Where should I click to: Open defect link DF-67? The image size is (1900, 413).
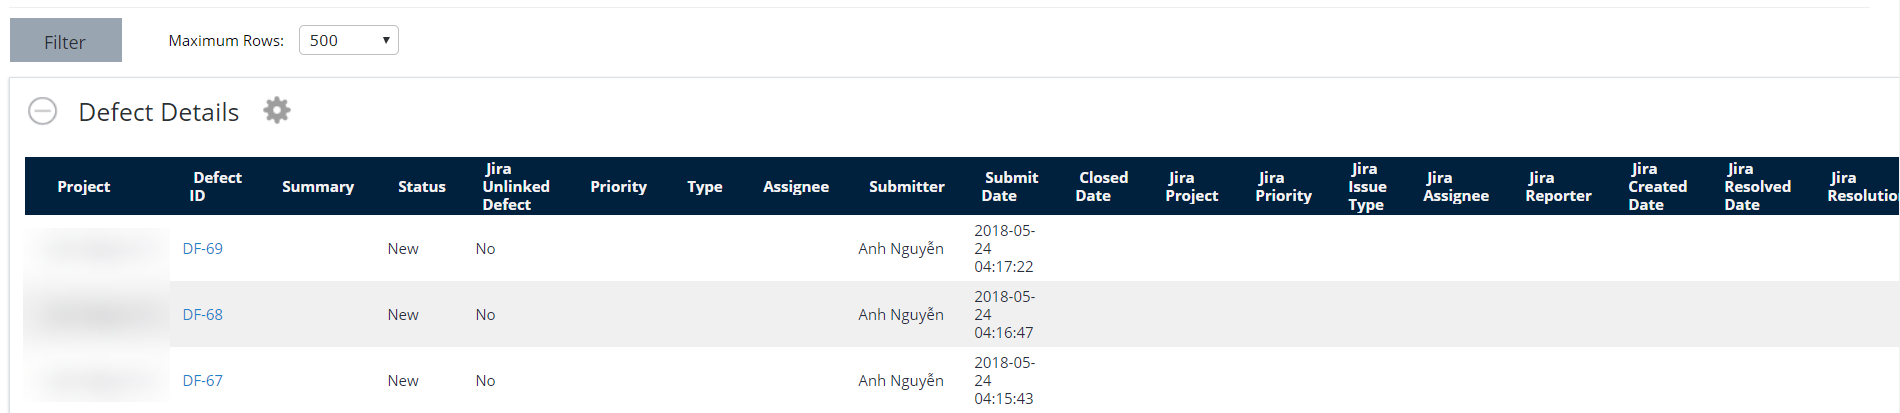(x=202, y=381)
